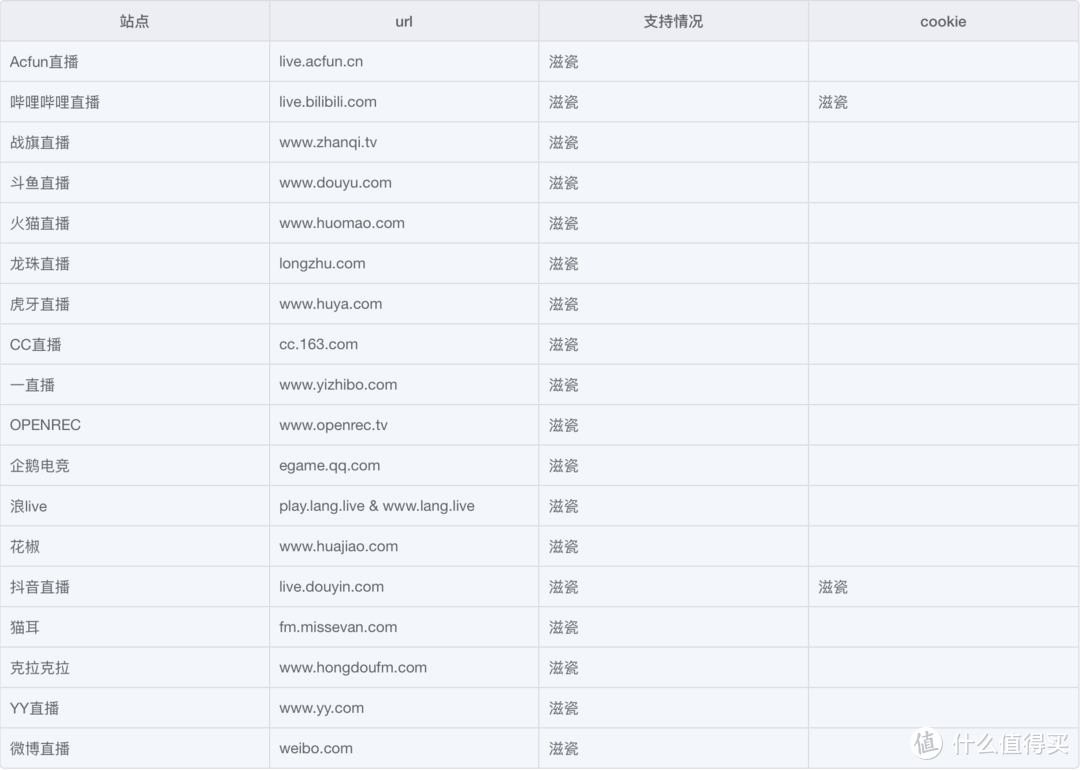Click 滋瓷 support status in 微博直播 row
Viewport: 1080px width, 770px height.
tap(563, 749)
